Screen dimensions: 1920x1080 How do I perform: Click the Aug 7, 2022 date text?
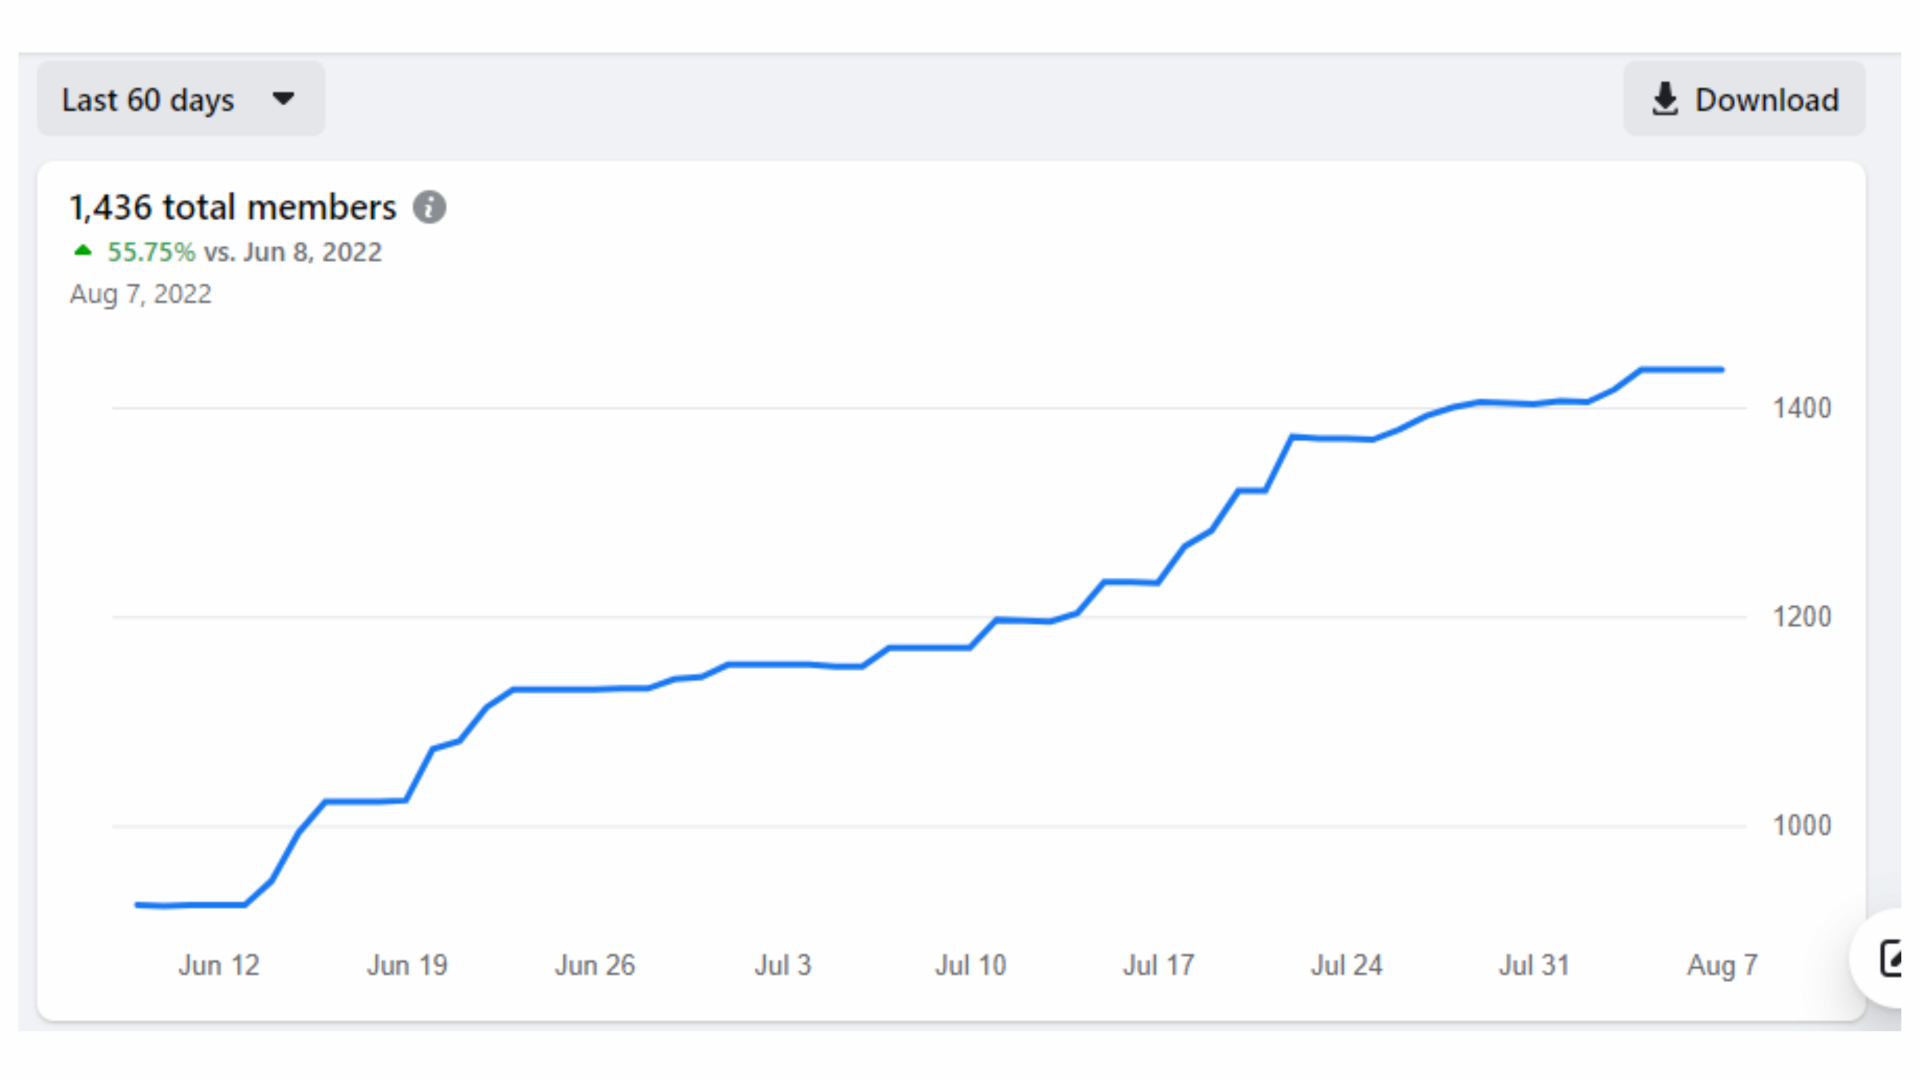[x=140, y=294]
